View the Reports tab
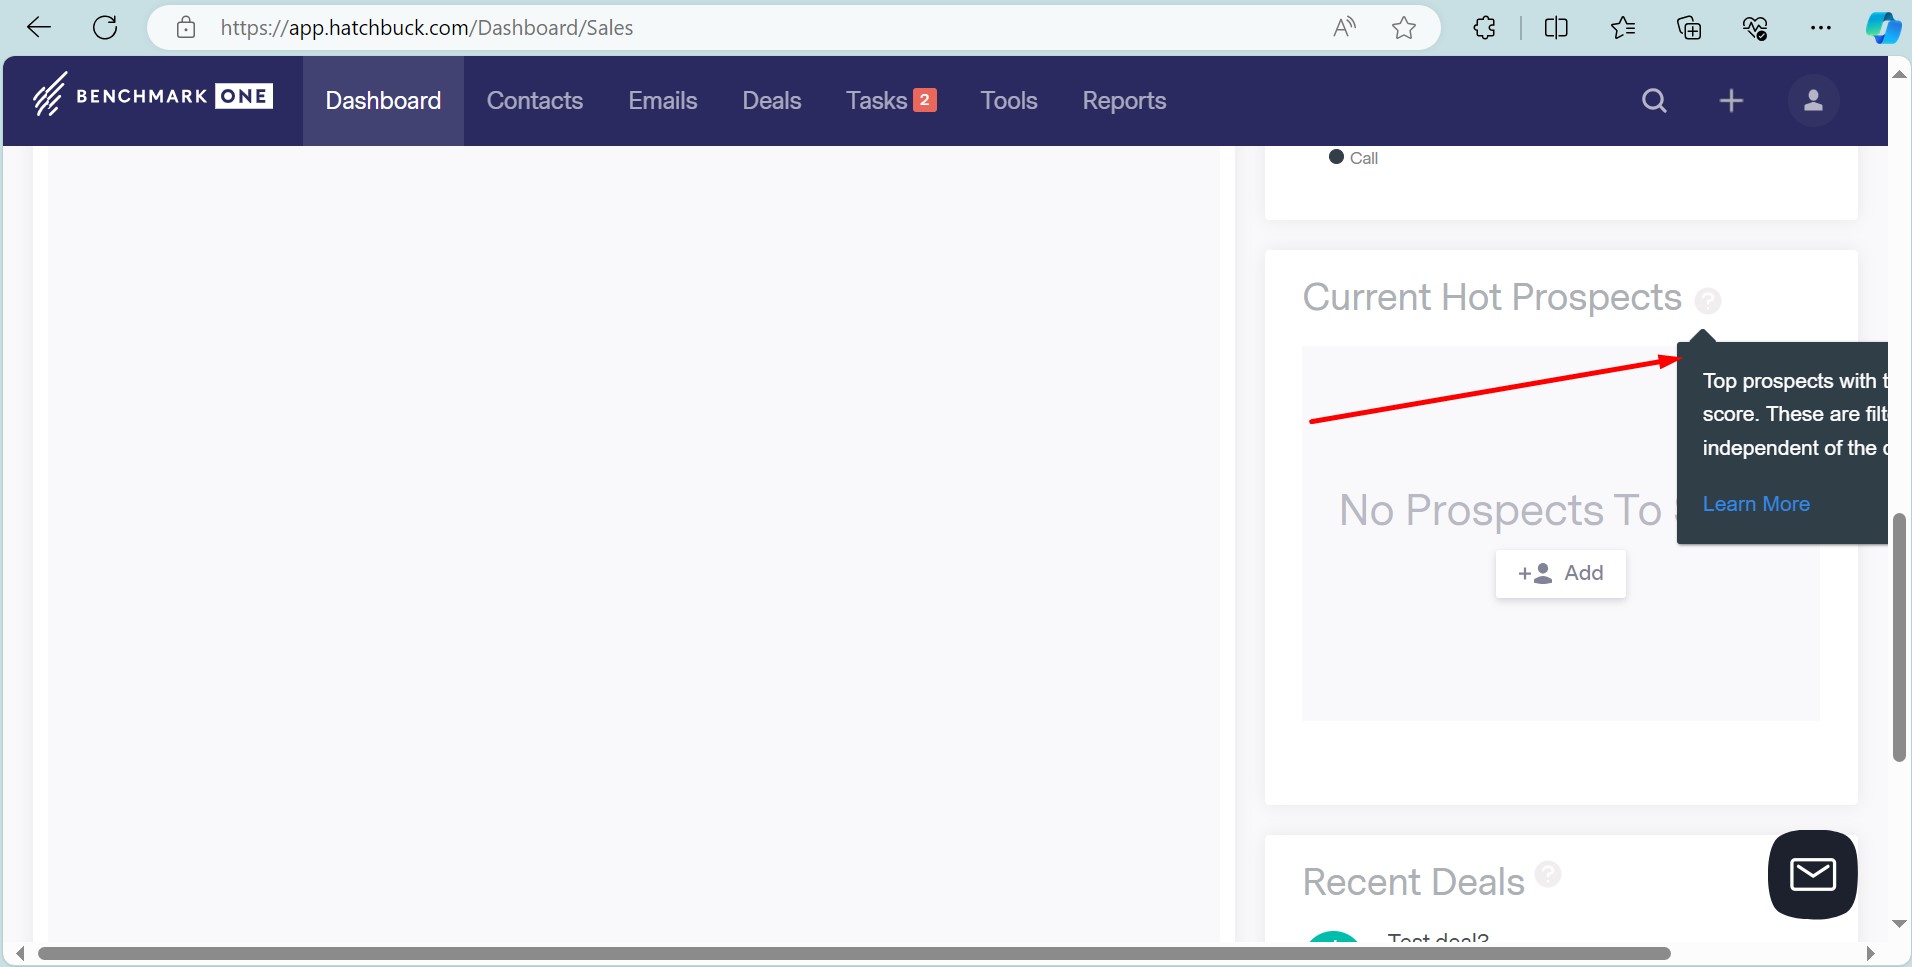This screenshot has height=967, width=1912. [x=1124, y=101]
